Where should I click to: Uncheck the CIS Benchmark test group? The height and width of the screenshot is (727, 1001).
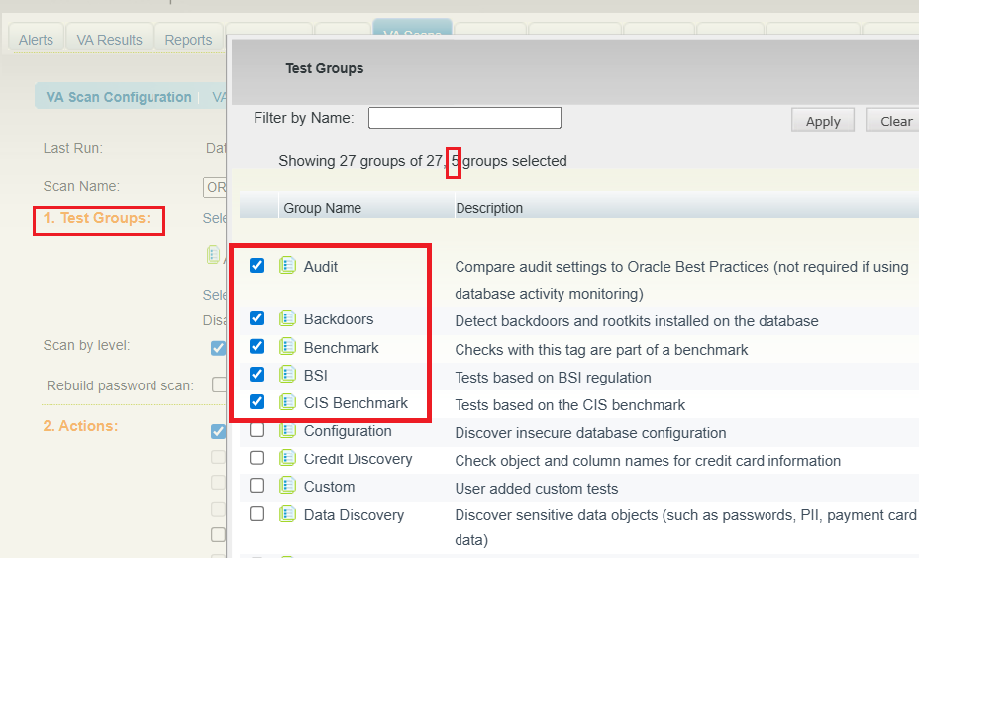(257, 401)
